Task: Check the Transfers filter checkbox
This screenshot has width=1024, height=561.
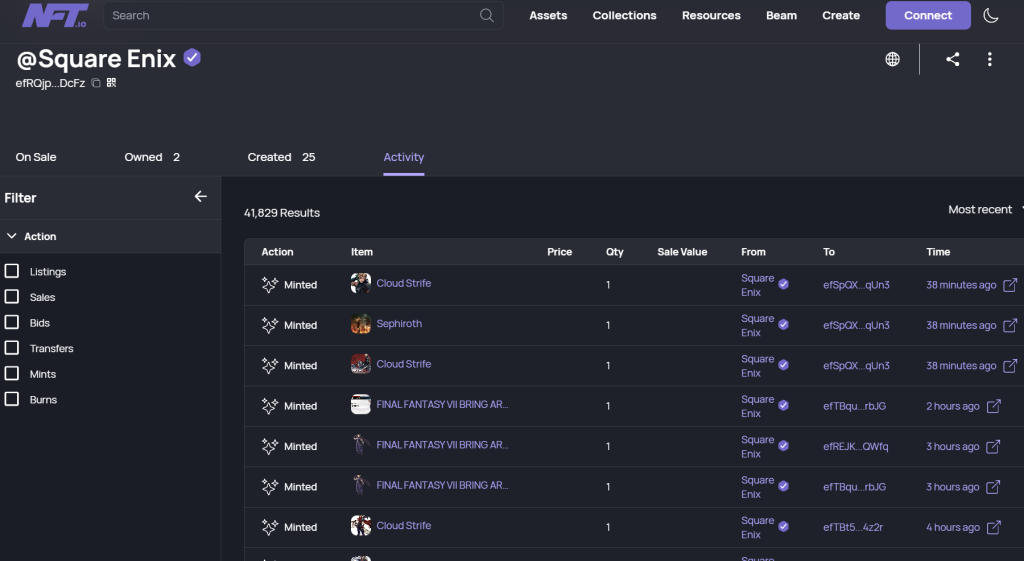Action: pyautogui.click(x=12, y=347)
